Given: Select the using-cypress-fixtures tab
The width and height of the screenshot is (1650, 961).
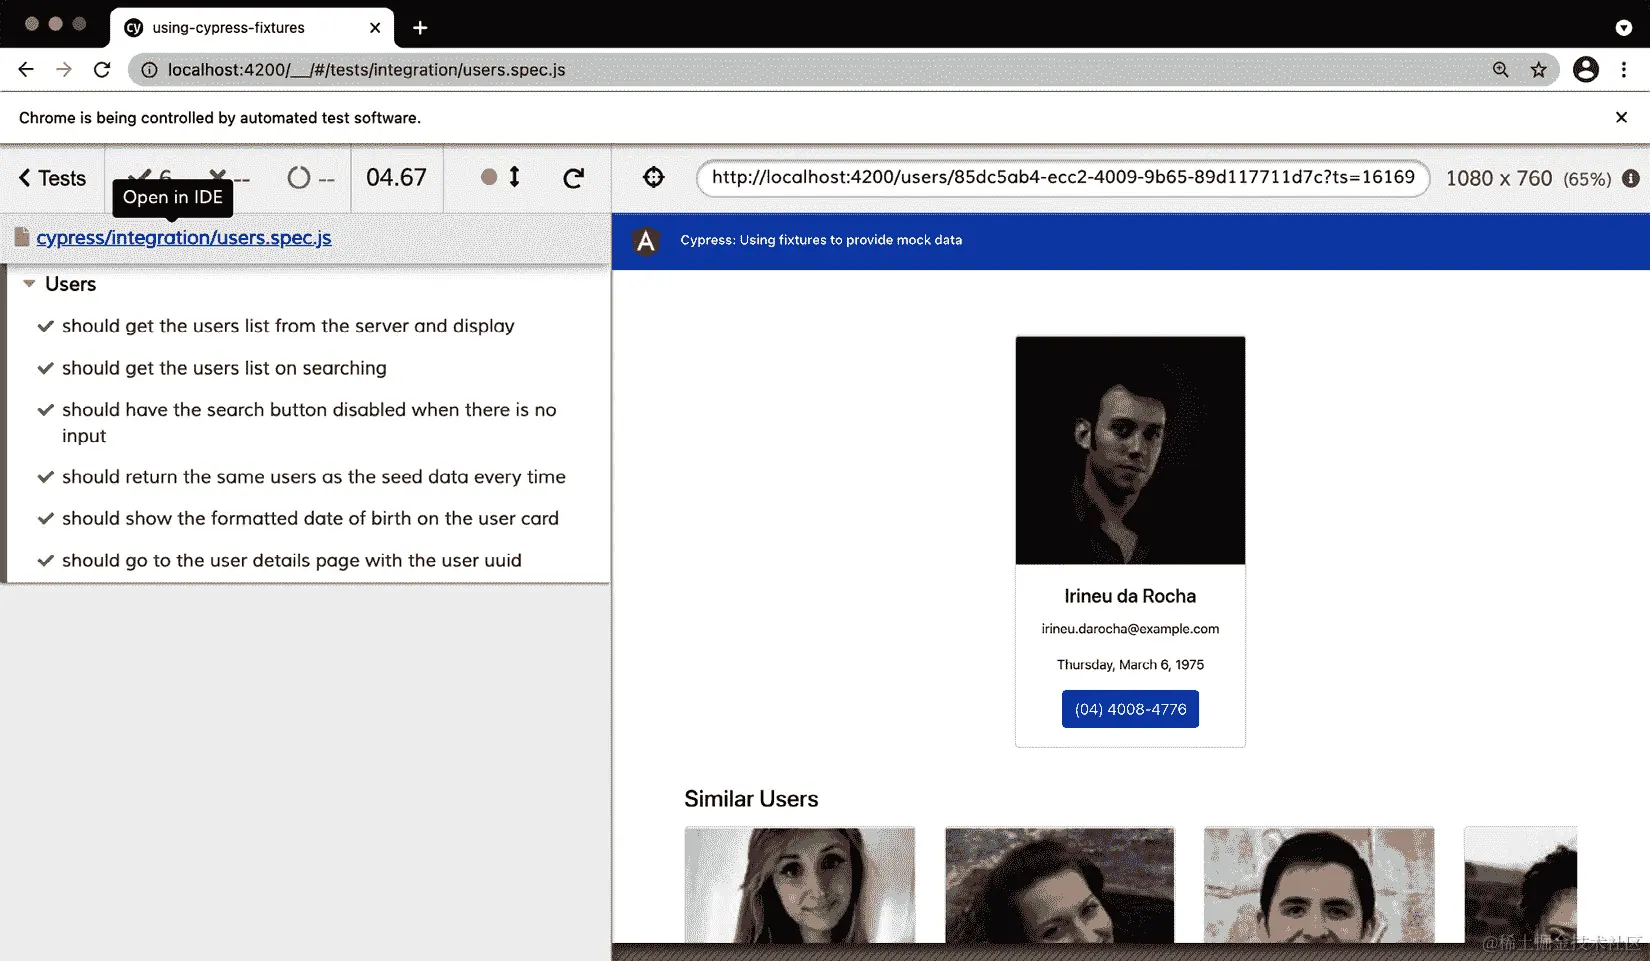Looking at the screenshot, I should pos(252,28).
